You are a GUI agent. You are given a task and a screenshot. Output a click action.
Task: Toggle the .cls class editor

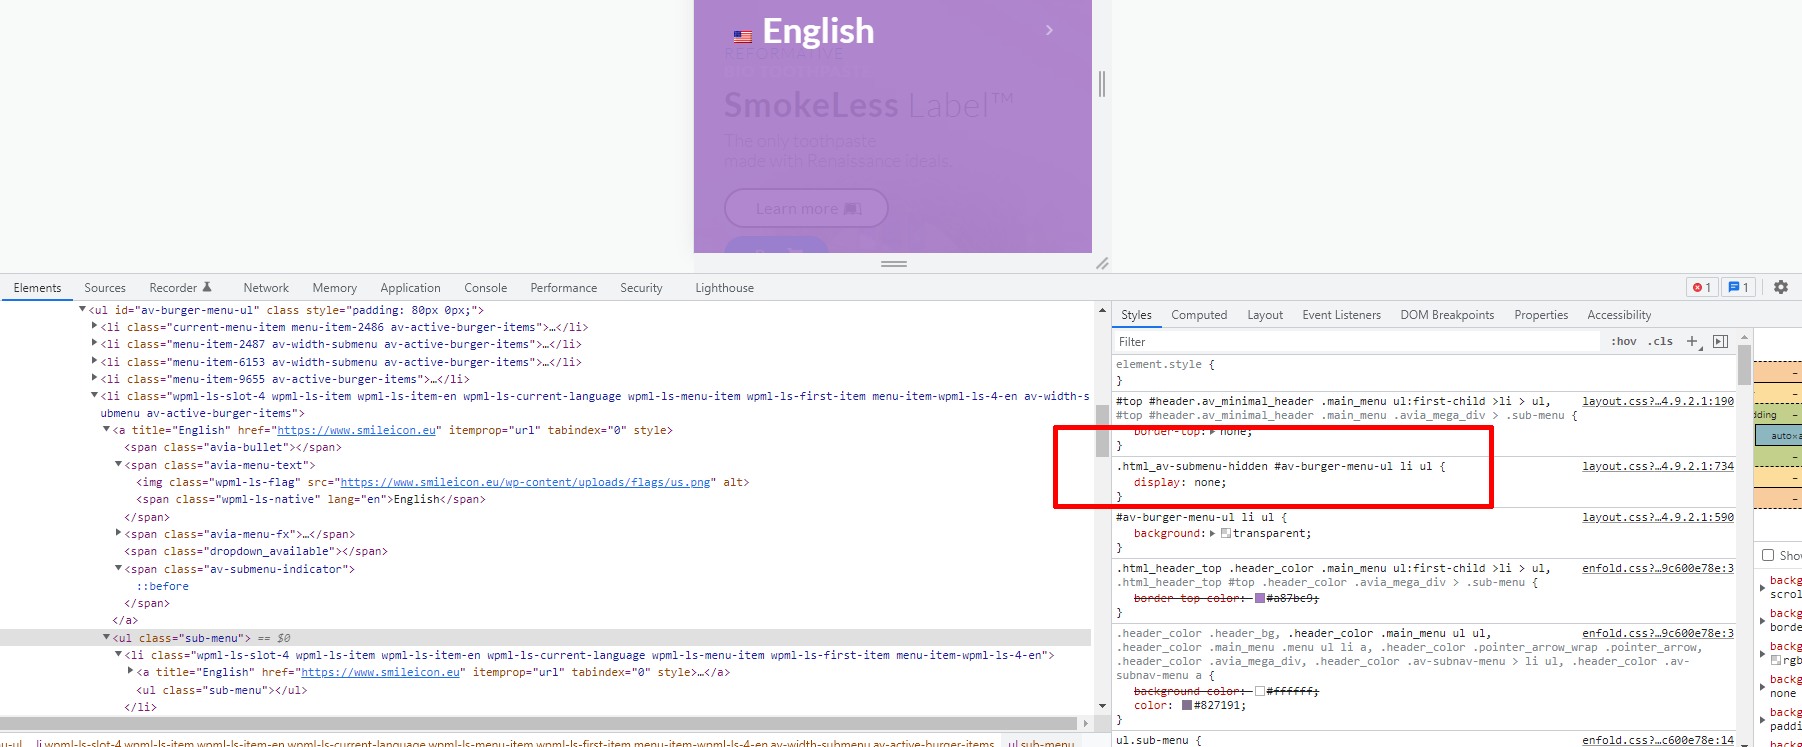click(1661, 342)
